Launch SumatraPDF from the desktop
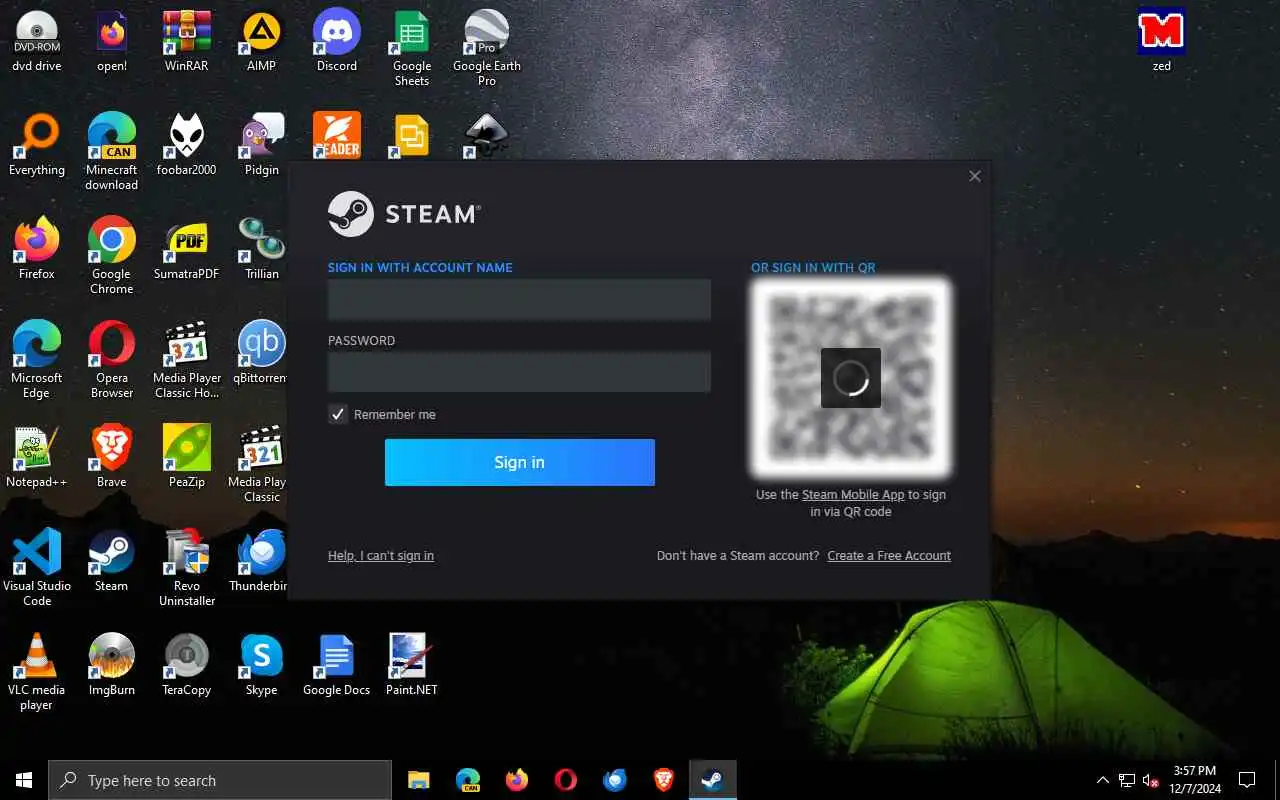Viewport: 1280px width, 800px height. (x=187, y=250)
